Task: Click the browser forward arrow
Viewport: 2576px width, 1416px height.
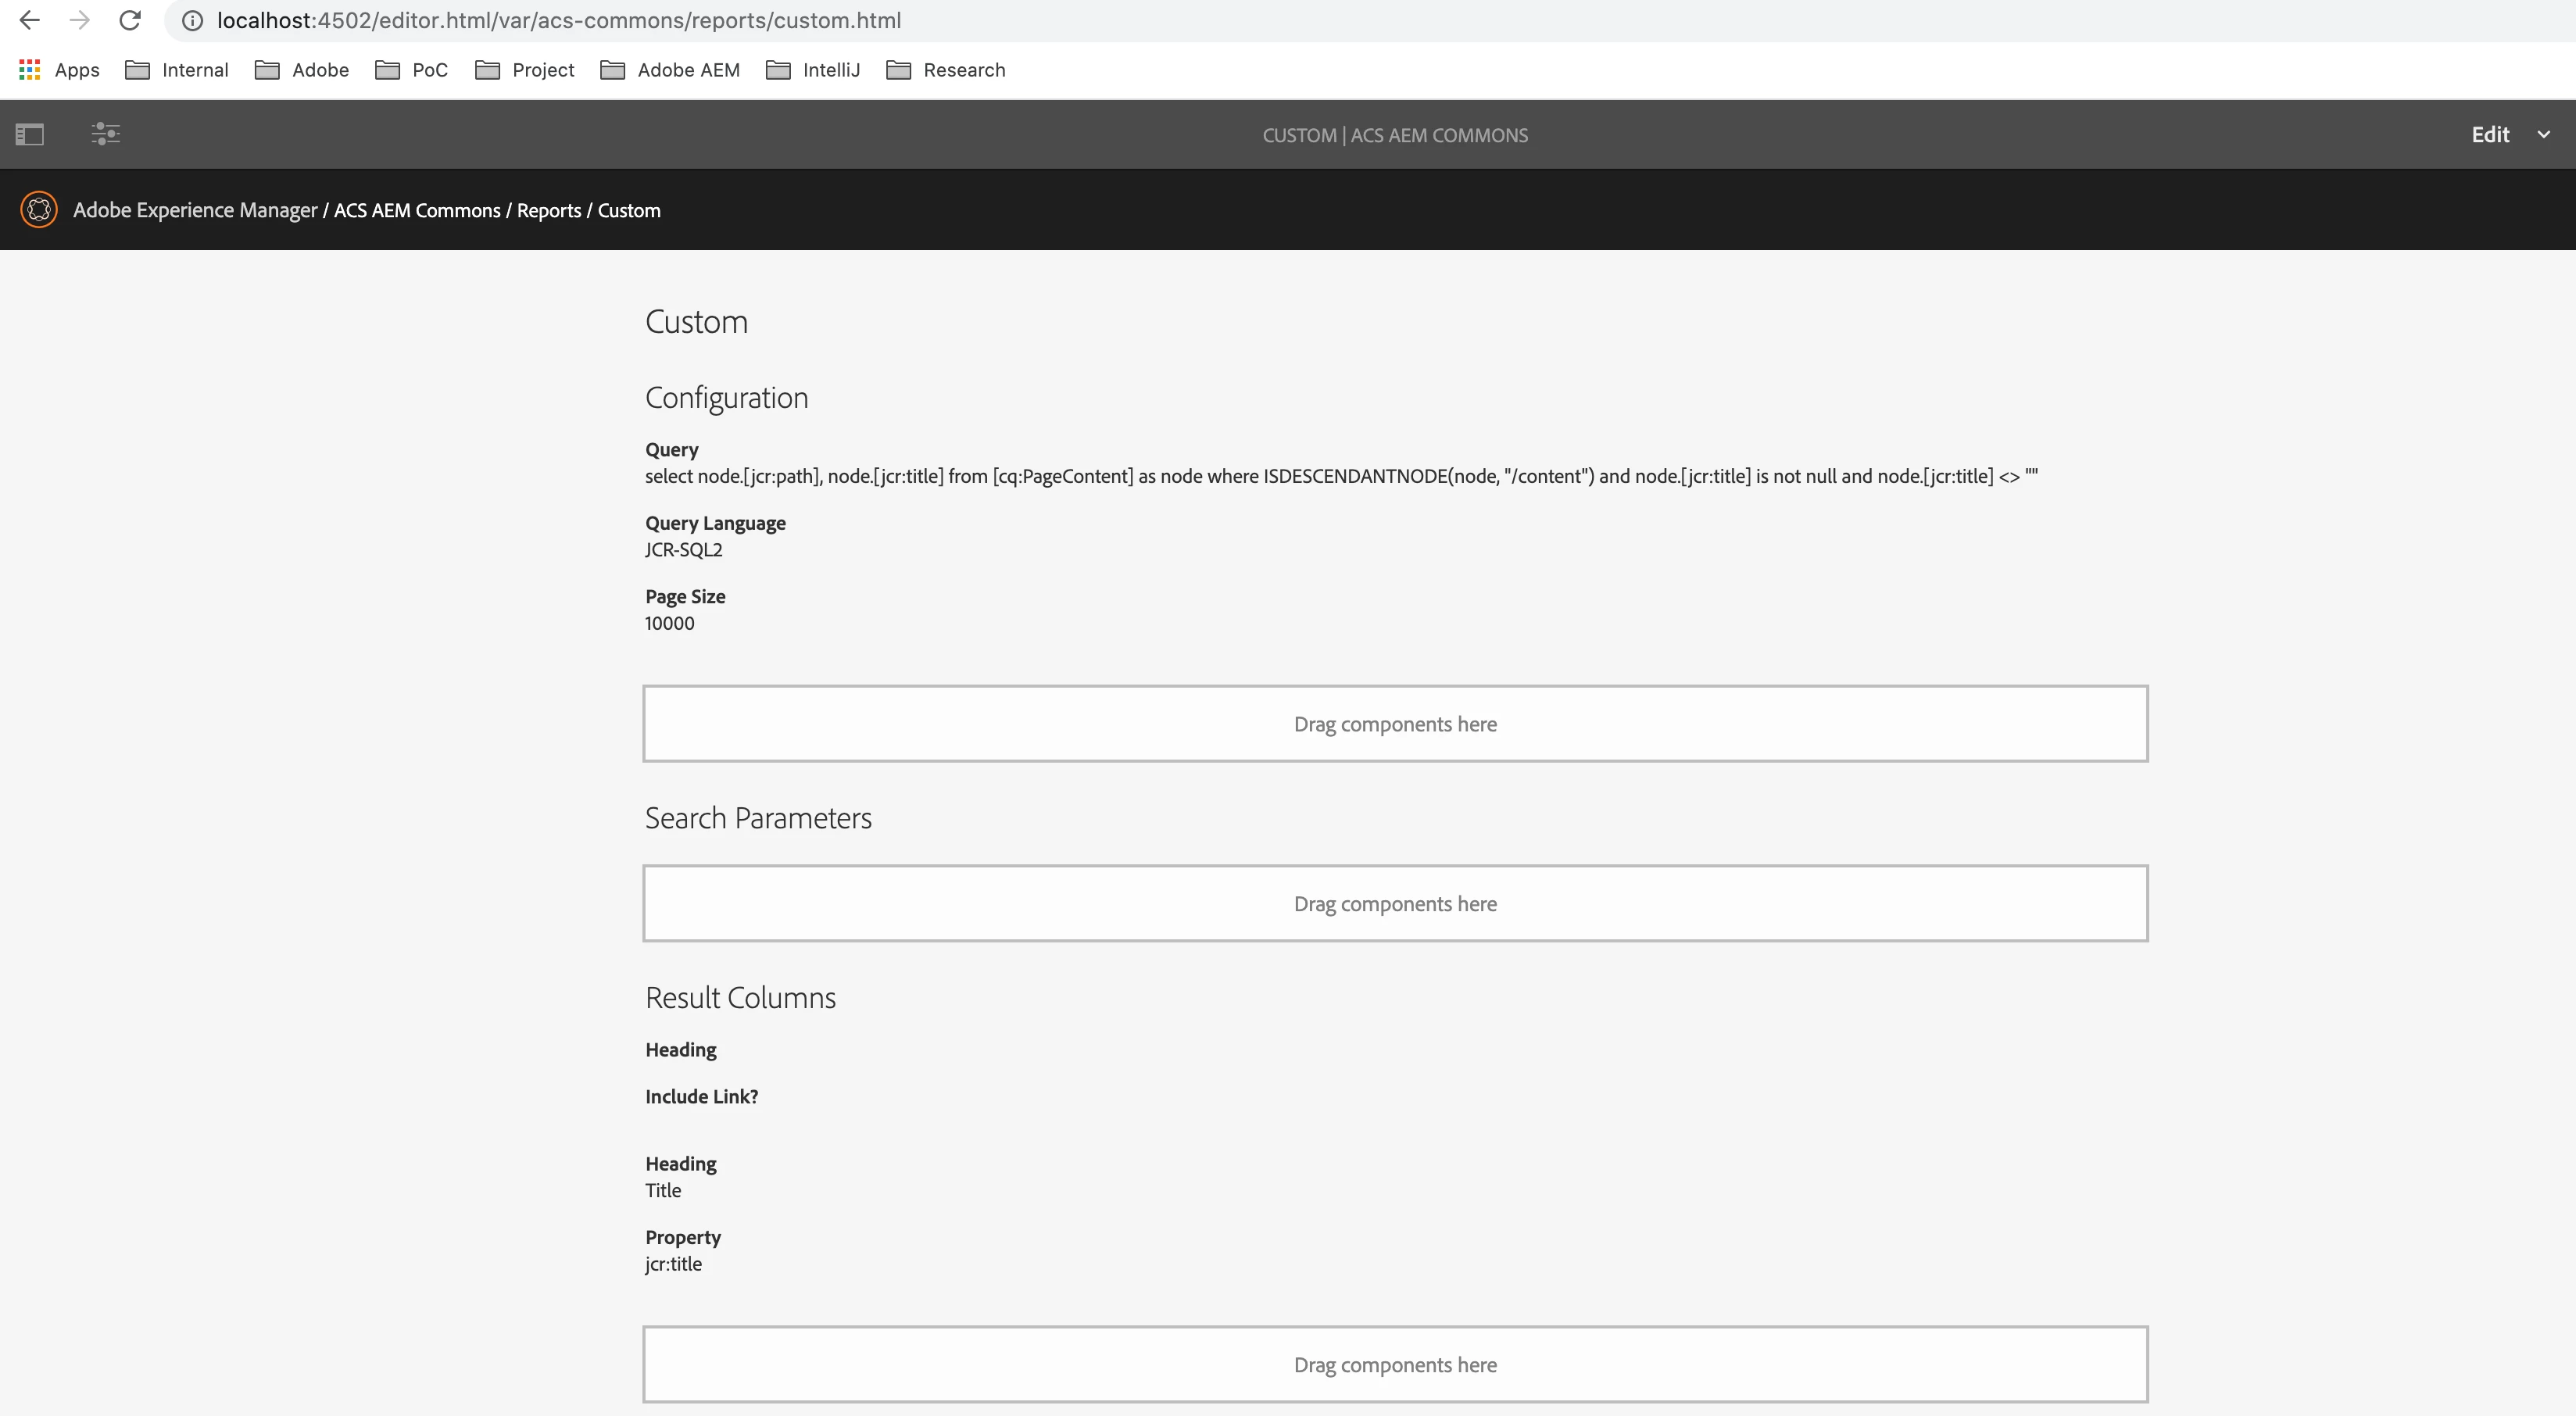Action: (80, 20)
